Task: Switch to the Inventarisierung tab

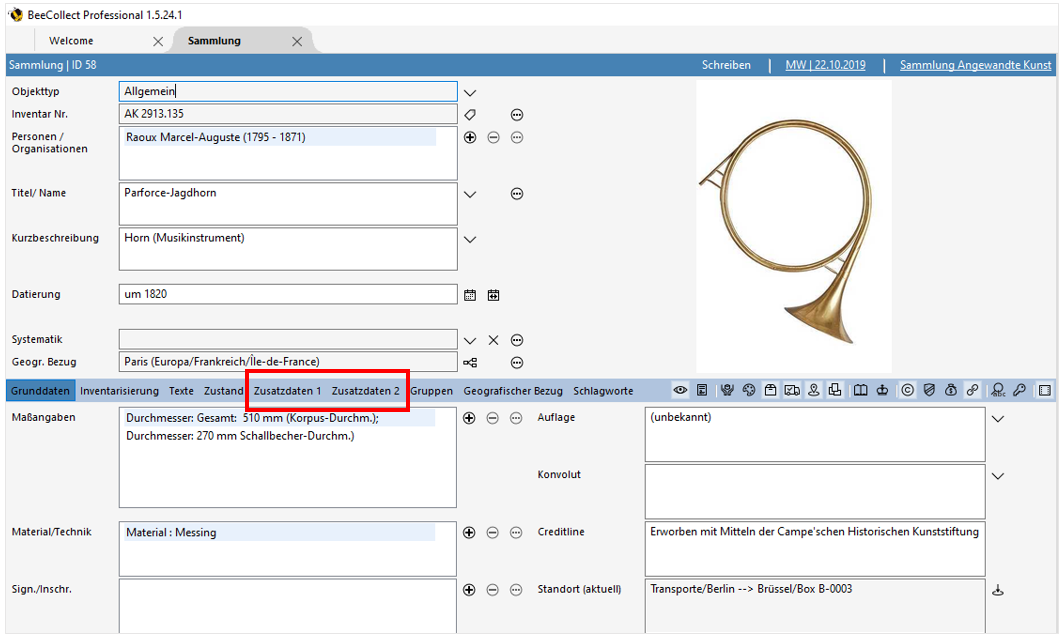Action: pyautogui.click(x=119, y=391)
